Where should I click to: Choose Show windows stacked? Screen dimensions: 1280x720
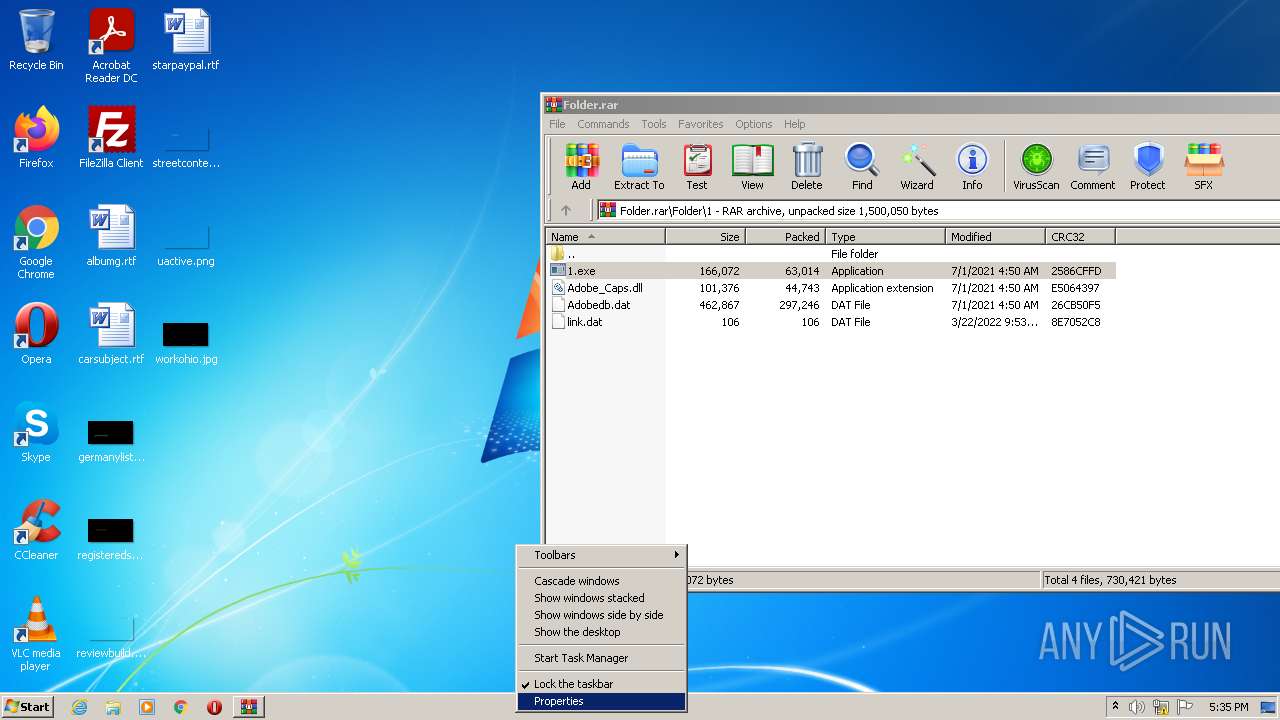601,598
